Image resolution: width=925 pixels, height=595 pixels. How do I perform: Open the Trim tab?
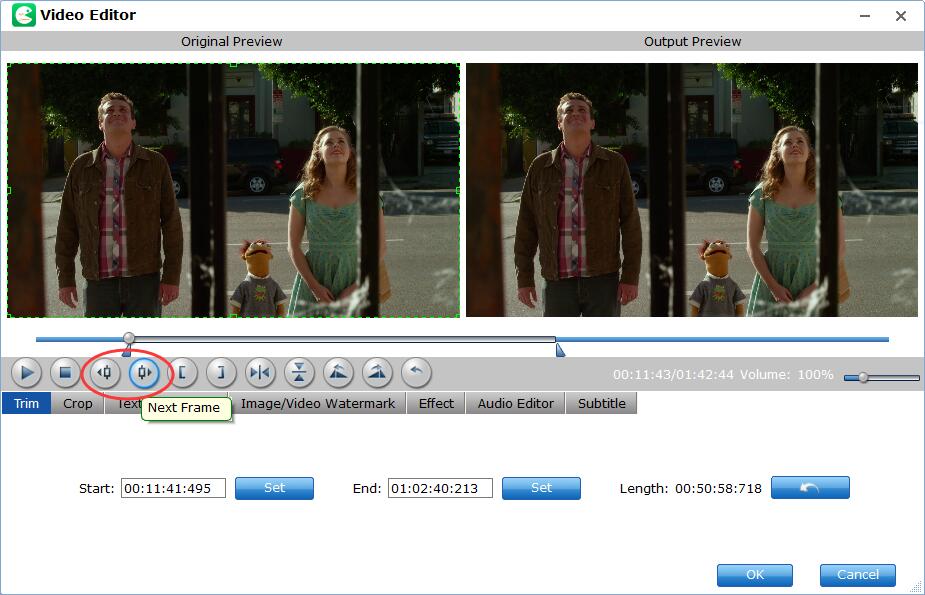point(27,403)
